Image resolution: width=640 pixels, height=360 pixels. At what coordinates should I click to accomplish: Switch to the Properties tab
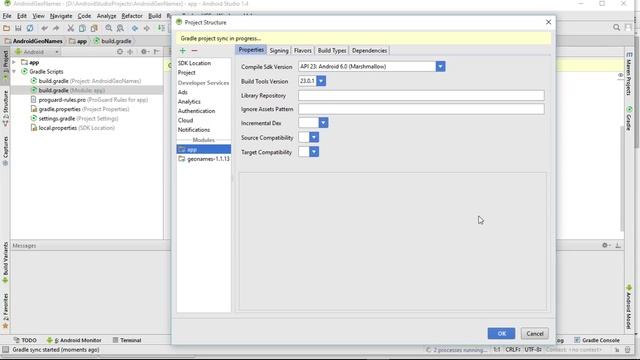tap(251, 50)
